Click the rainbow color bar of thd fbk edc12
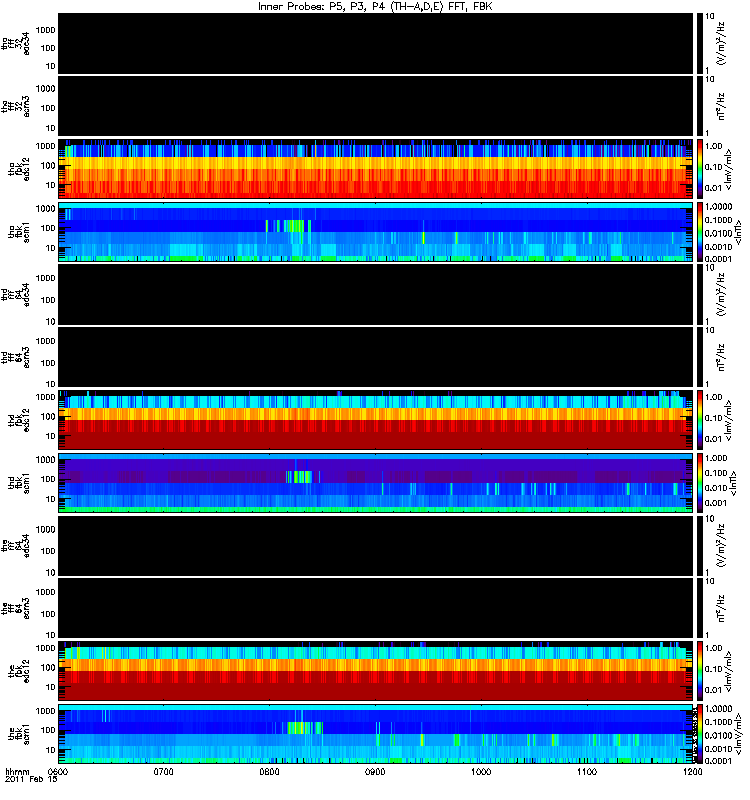 (699, 420)
